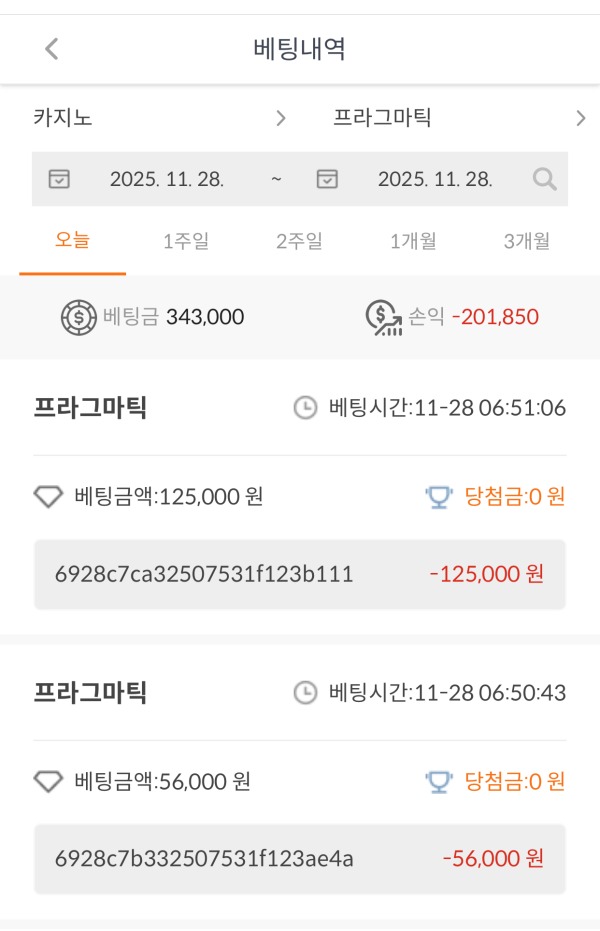Open the back navigation chevron
This screenshot has width=600, height=931.
(x=50, y=47)
